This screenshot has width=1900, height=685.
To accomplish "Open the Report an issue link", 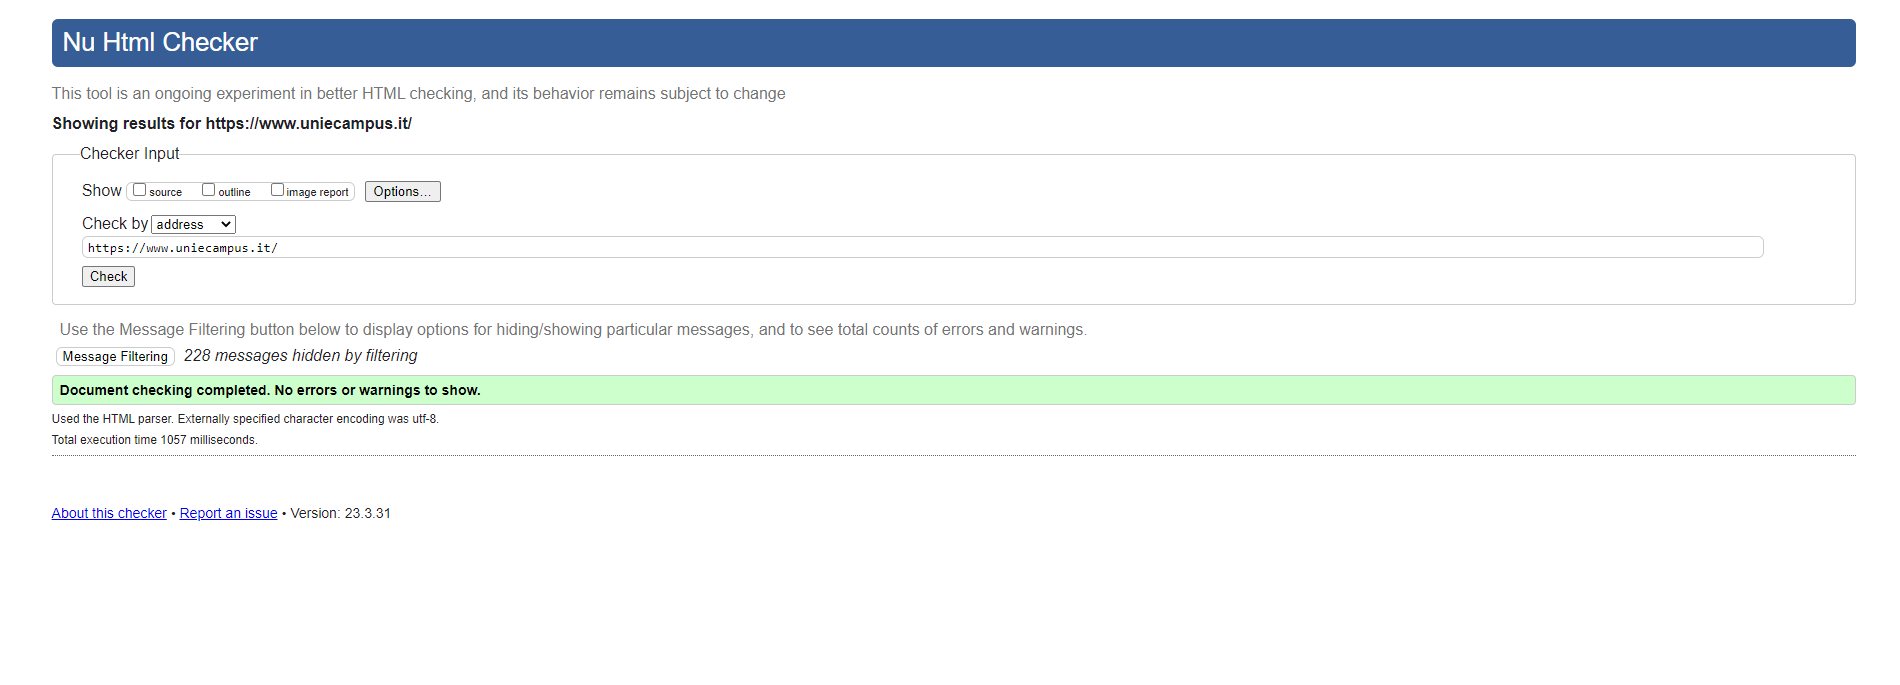I will [x=228, y=513].
